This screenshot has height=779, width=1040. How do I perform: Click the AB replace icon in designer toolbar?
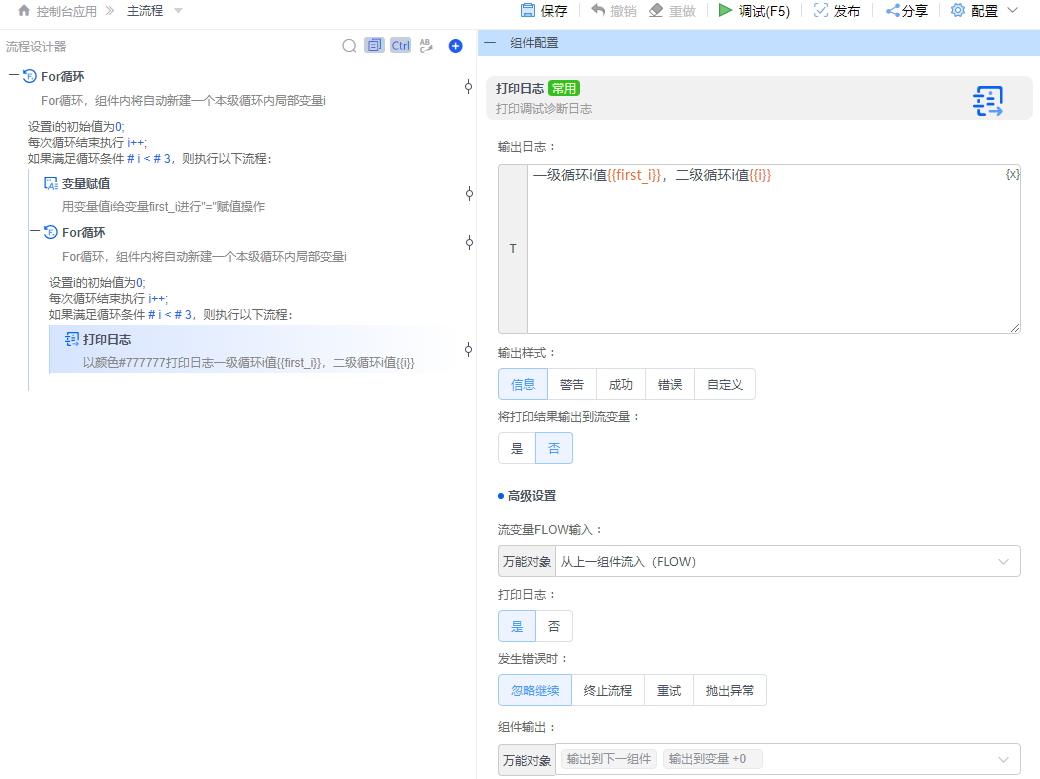point(426,45)
